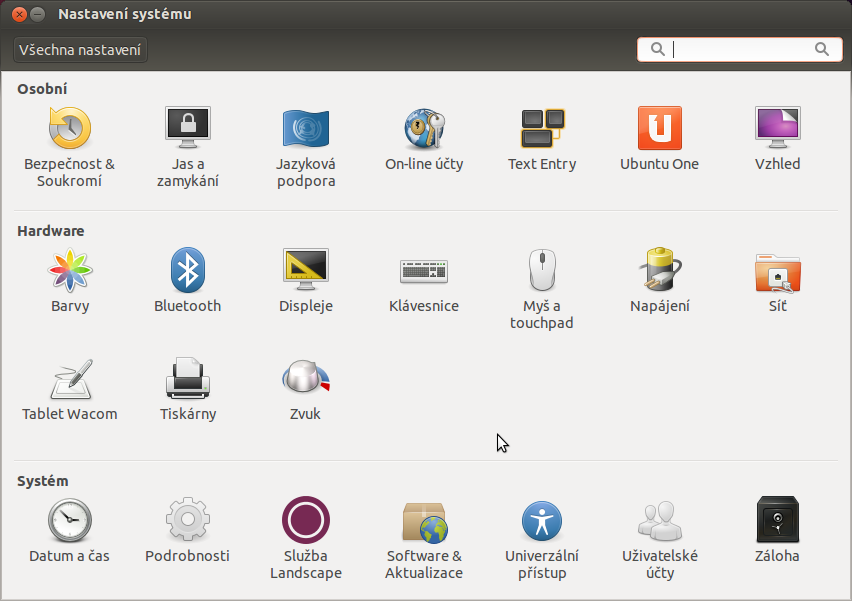852x601 pixels.
Task: Open Tiskárny printer icon
Action: 187,378
